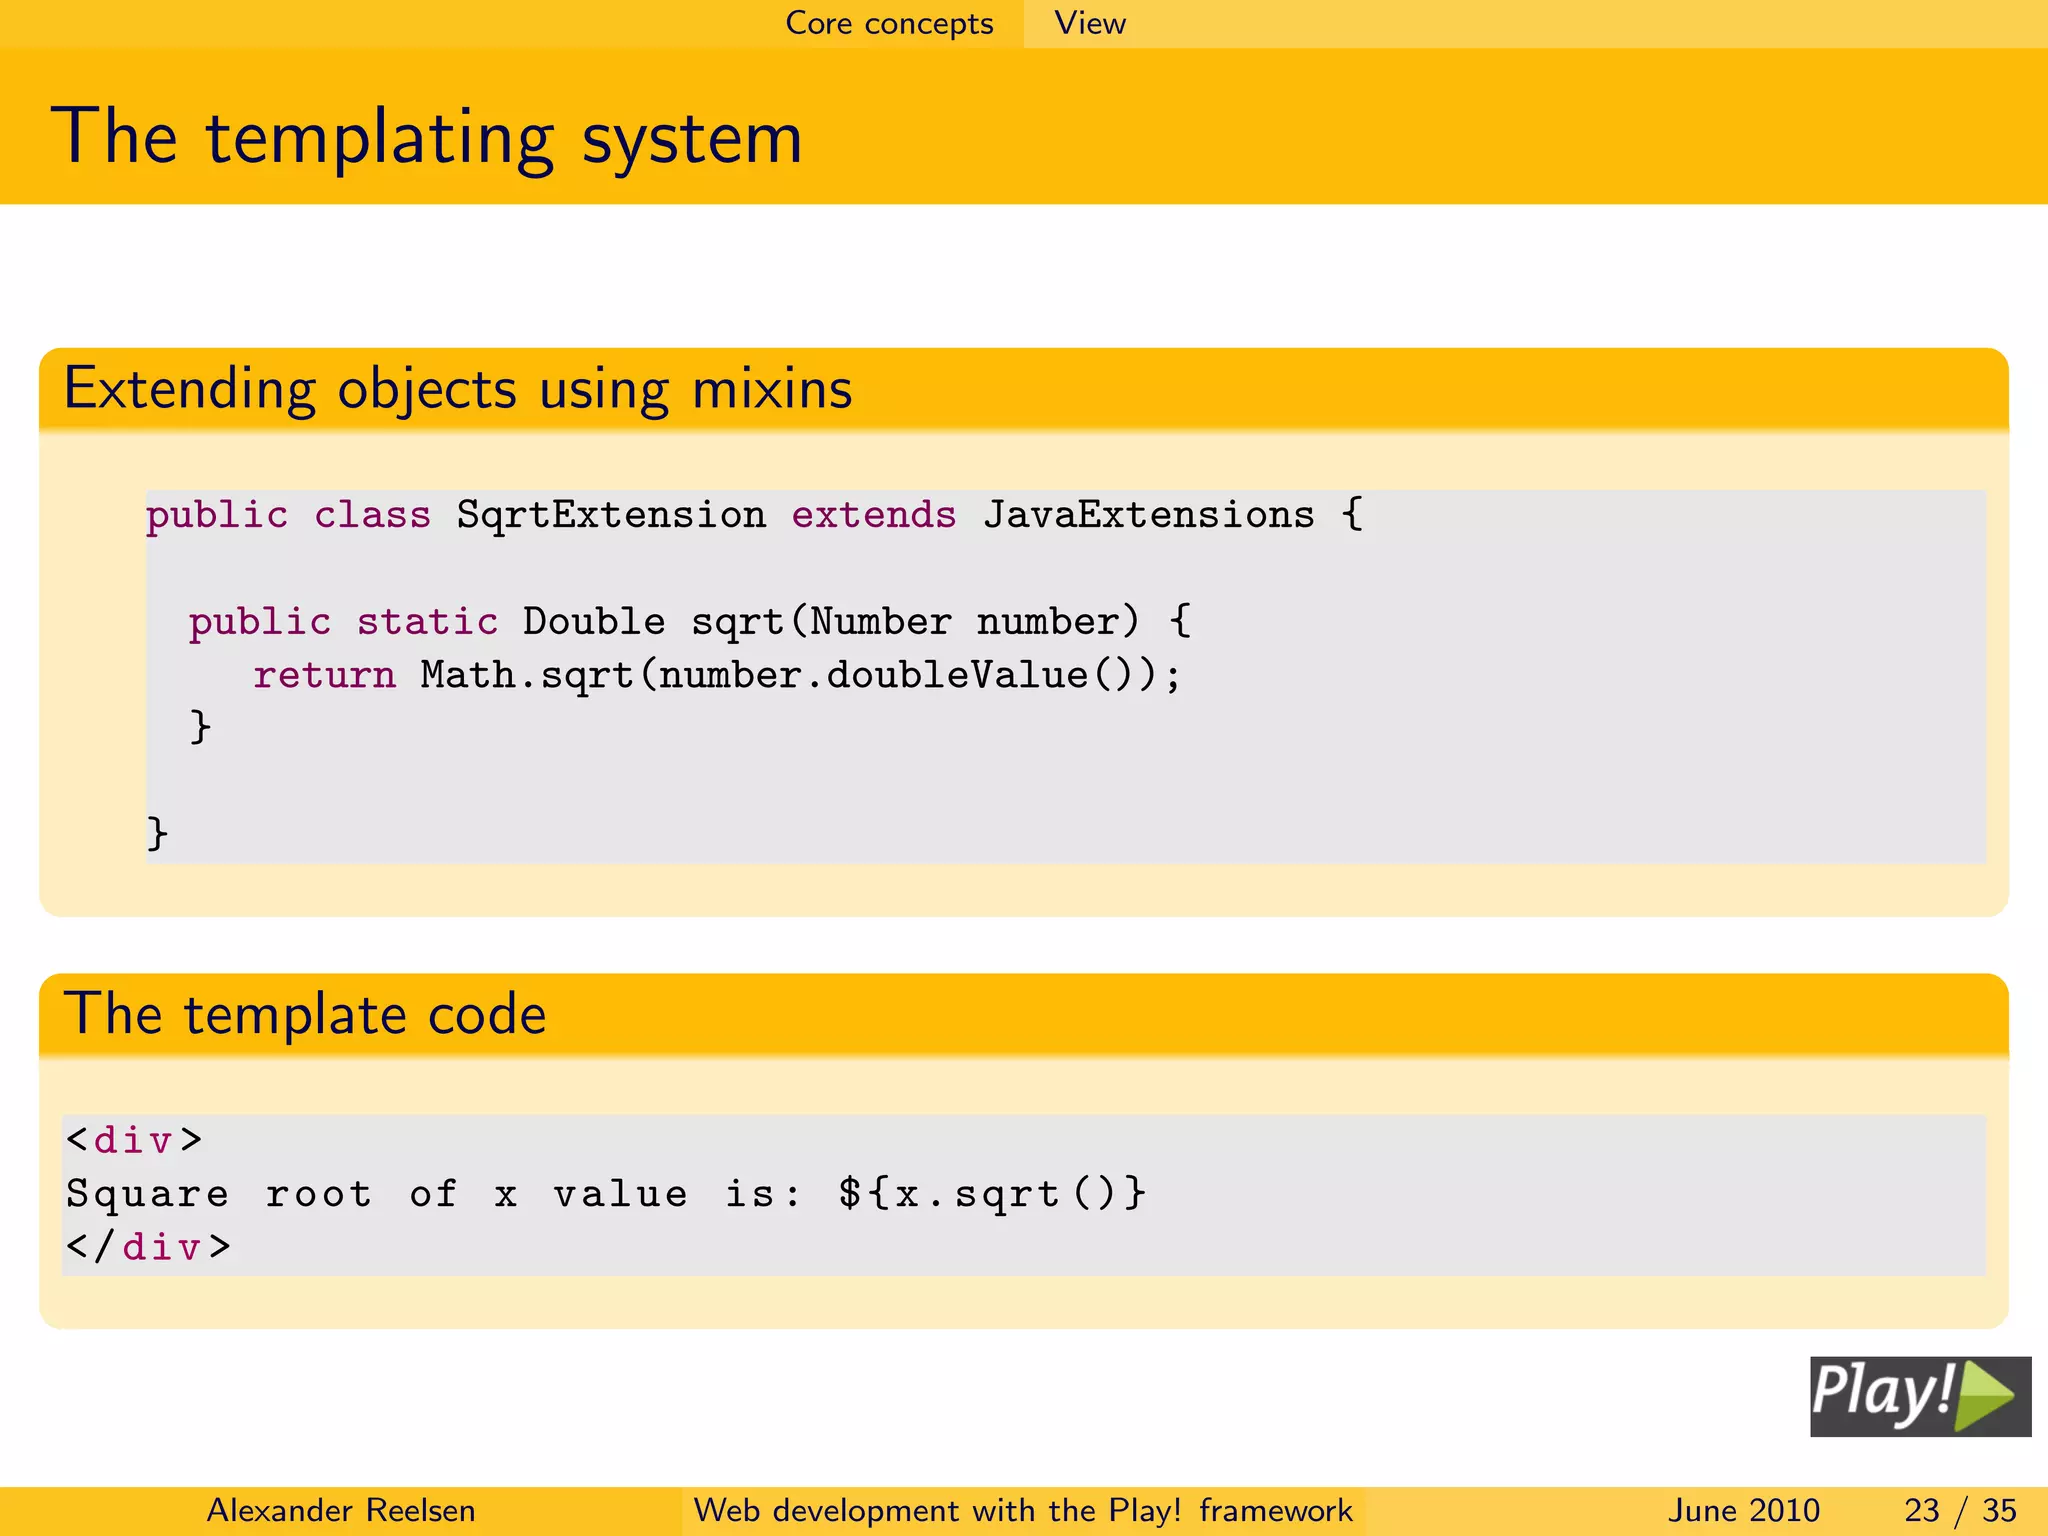Click the ${x.sqrt()} template expression

pyautogui.click(x=992, y=1194)
